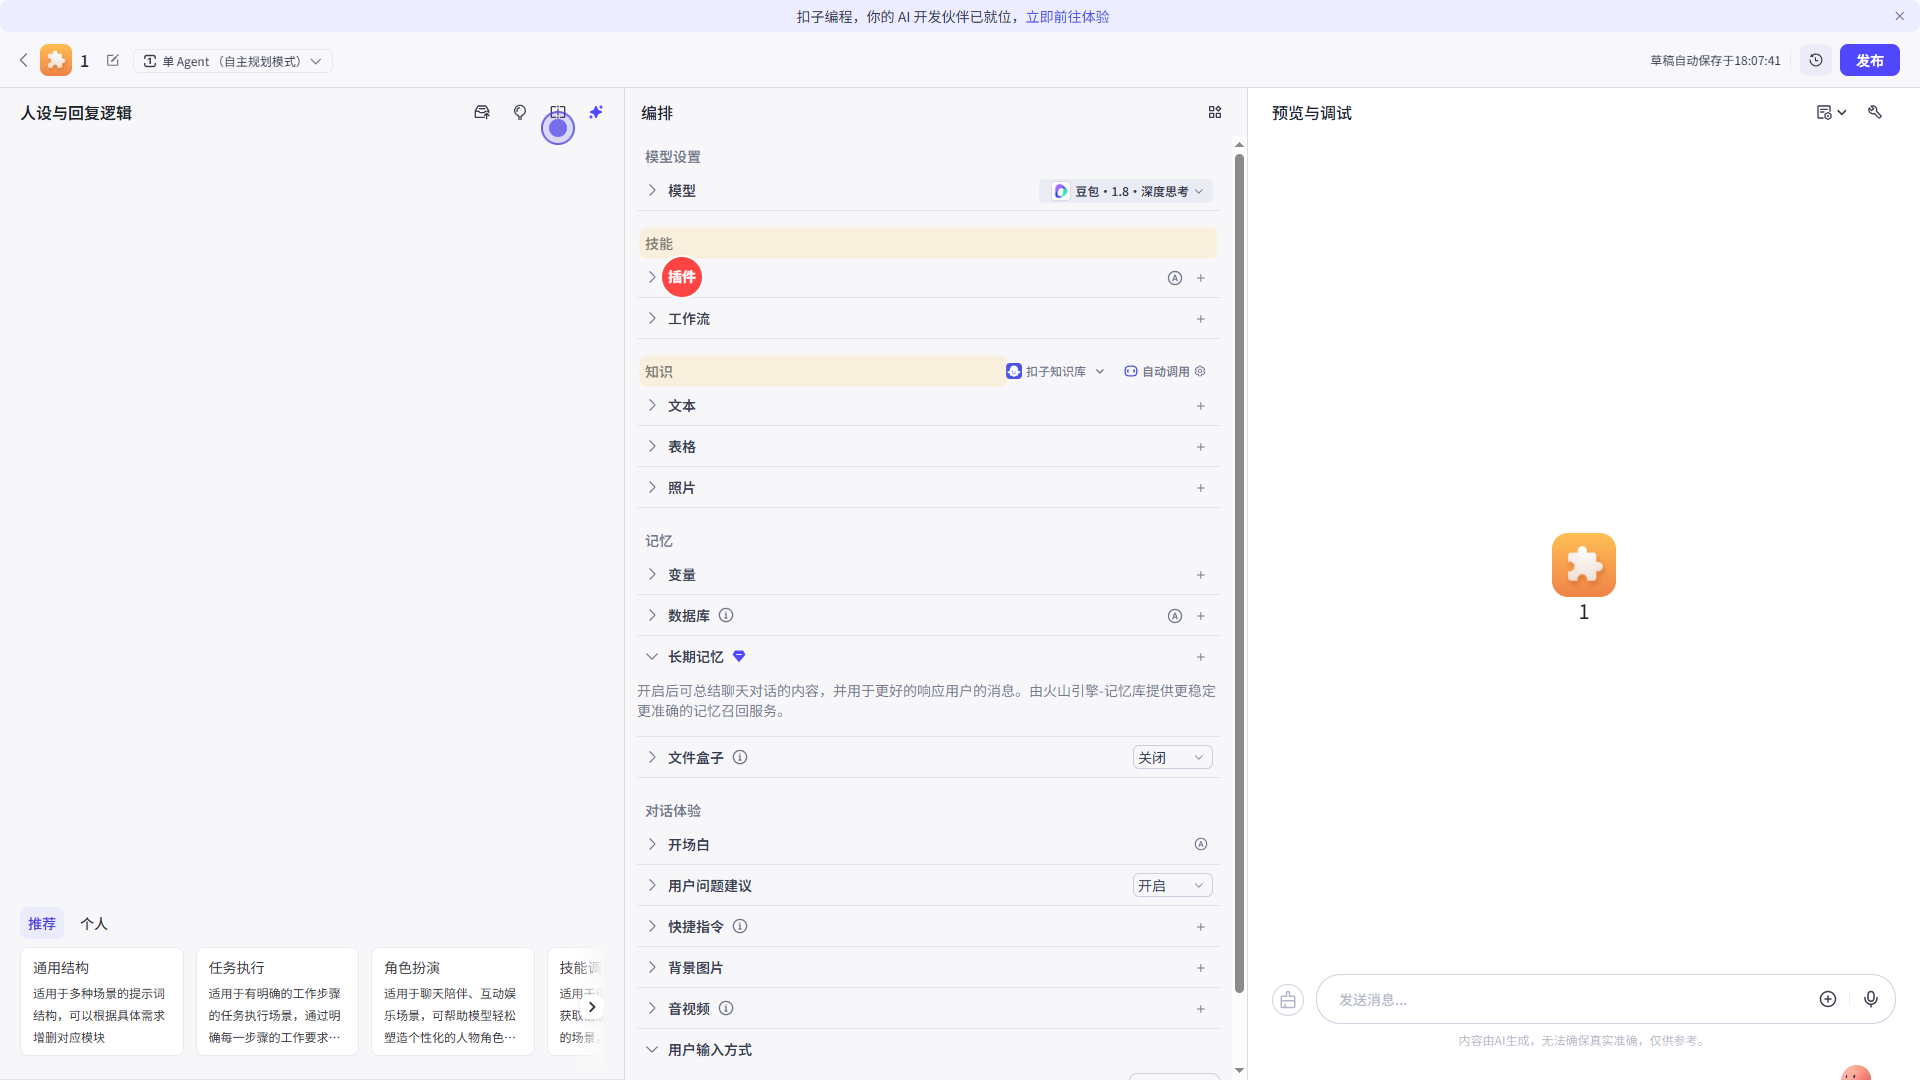Open the 豆包·1.8·深度思考 model dropdown
This screenshot has width=1920, height=1080.
tap(1125, 191)
